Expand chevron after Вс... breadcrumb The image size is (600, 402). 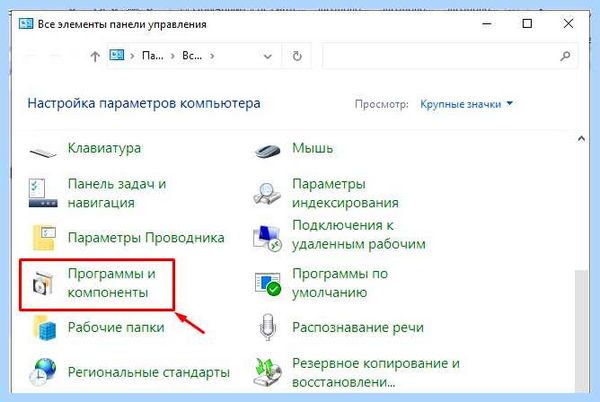(212, 56)
